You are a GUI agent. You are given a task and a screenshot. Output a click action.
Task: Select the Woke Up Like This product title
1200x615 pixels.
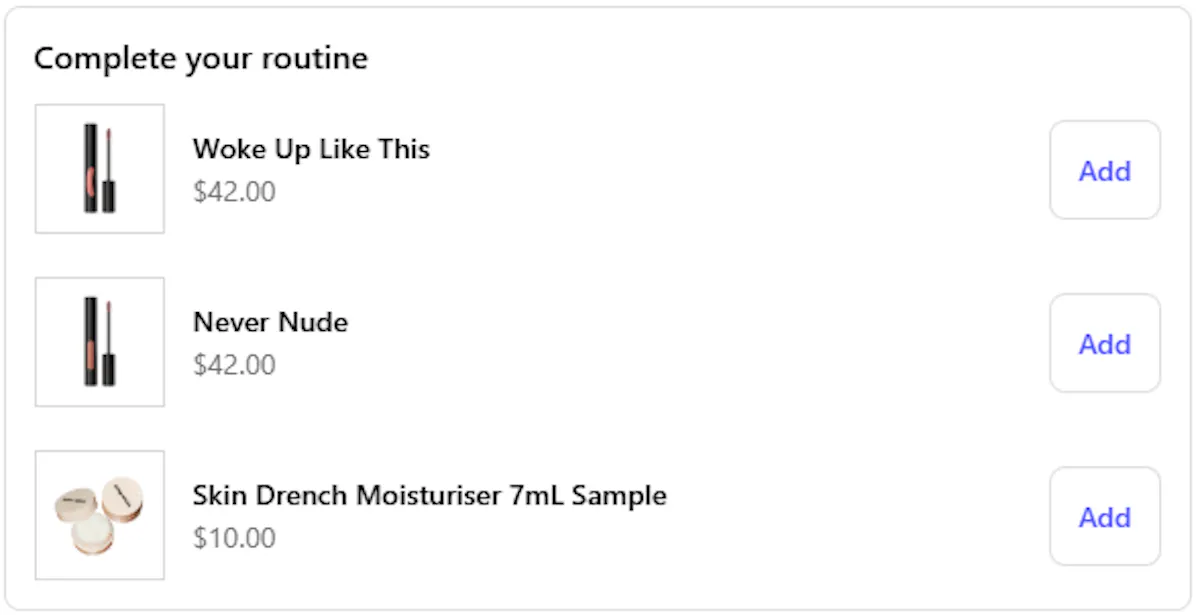pos(311,149)
